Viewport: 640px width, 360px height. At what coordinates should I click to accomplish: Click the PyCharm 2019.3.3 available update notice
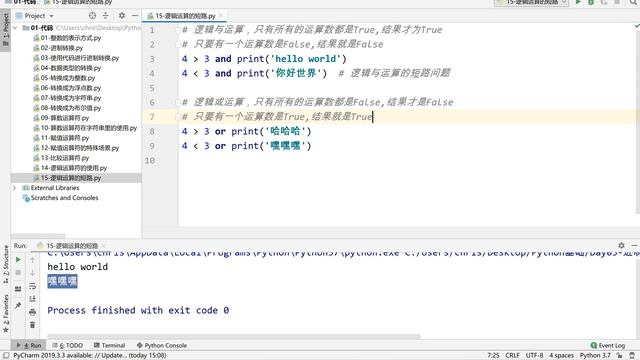coord(90,356)
